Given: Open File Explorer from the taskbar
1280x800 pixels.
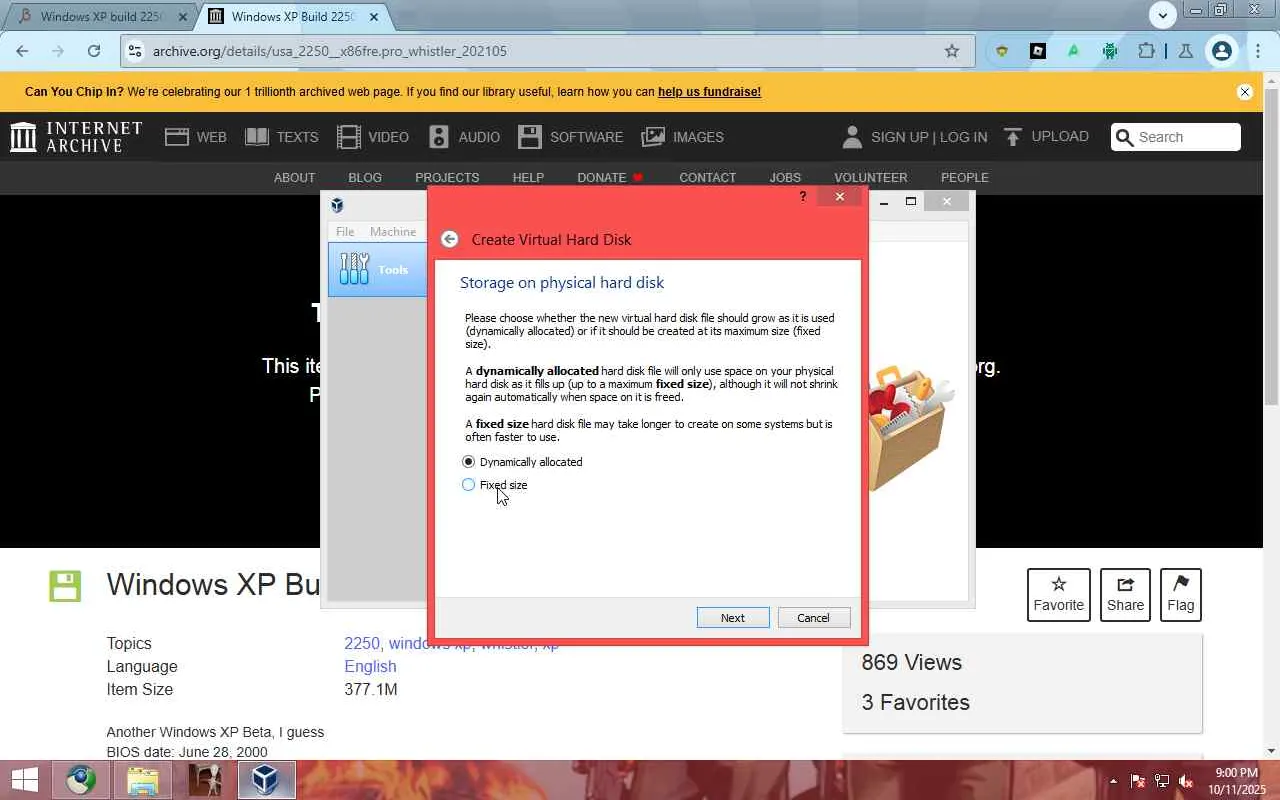Looking at the screenshot, I should (x=143, y=780).
